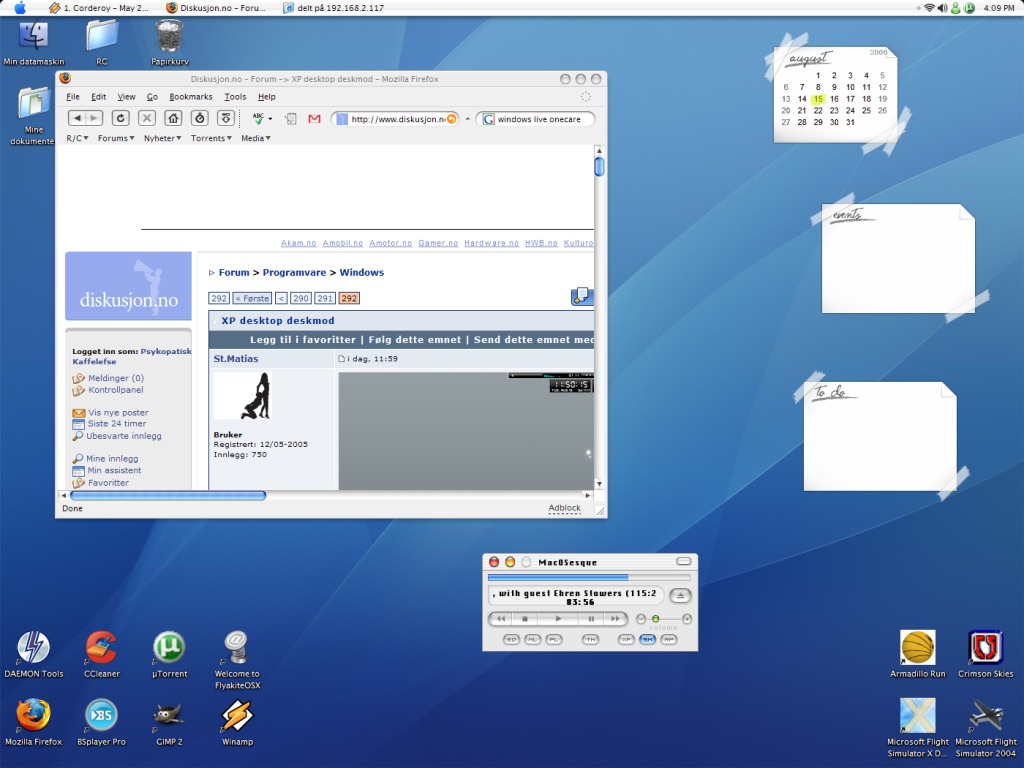The image size is (1024, 768).
Task: Go forward in Firefox
Action: point(94,118)
